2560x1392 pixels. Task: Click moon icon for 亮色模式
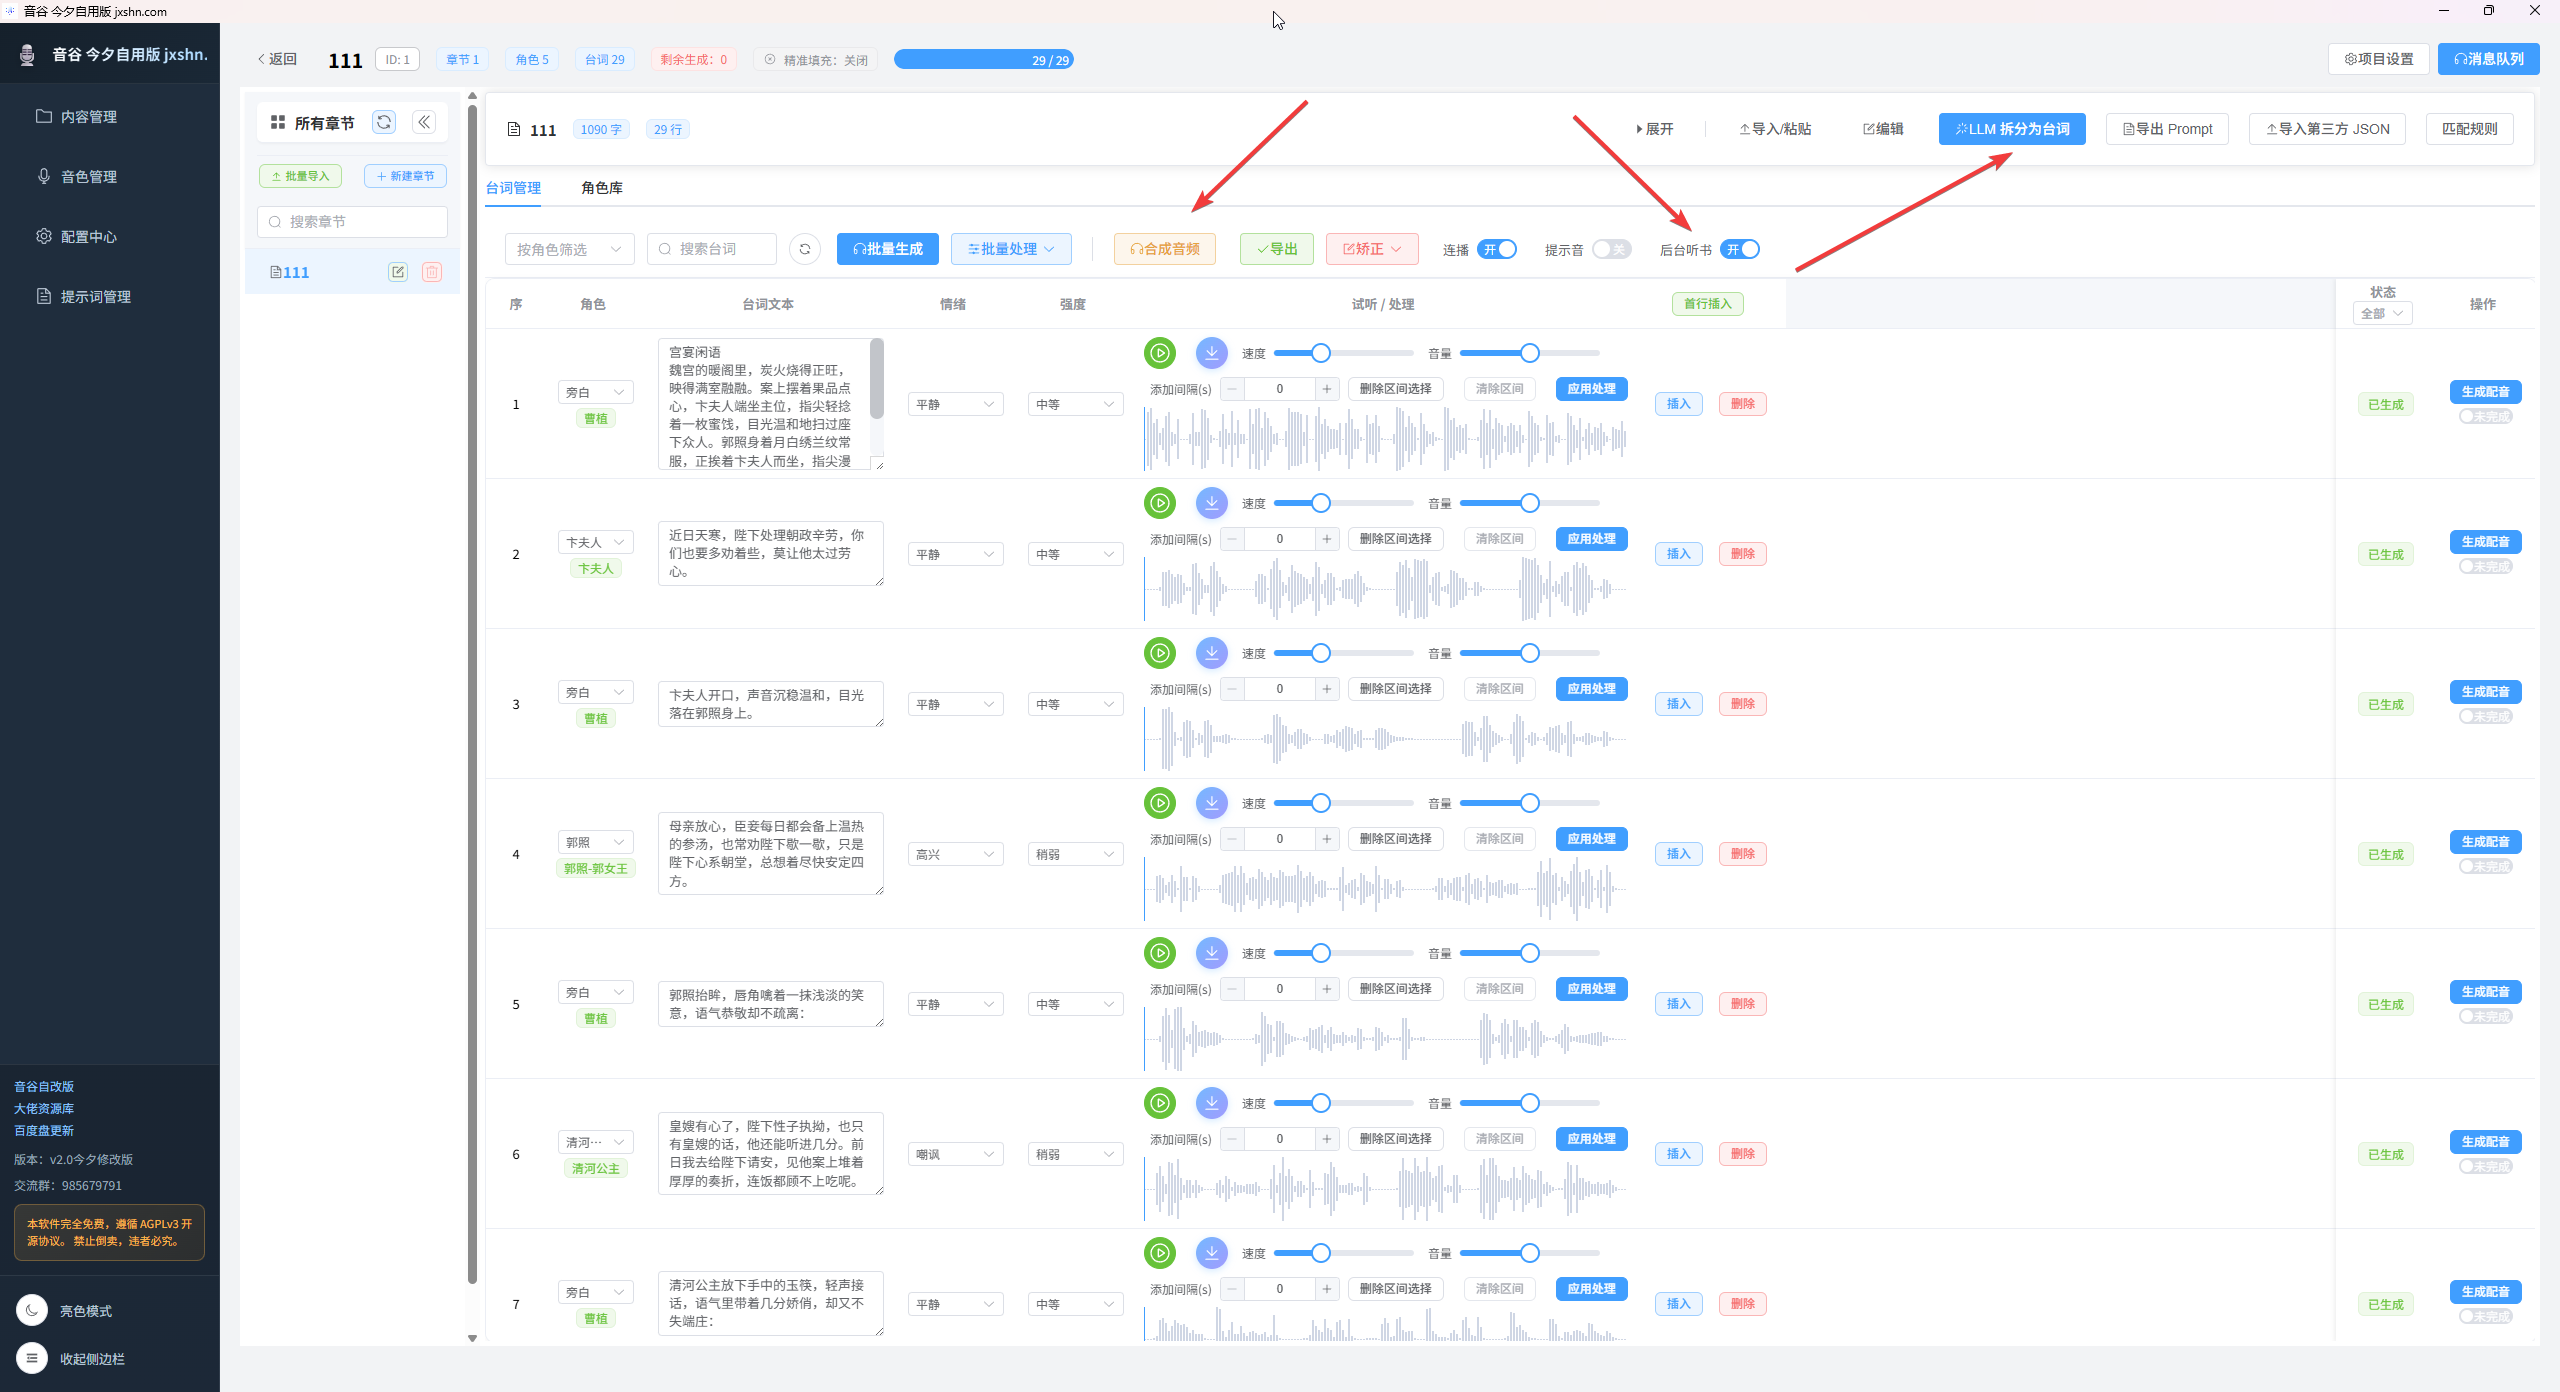32,1310
